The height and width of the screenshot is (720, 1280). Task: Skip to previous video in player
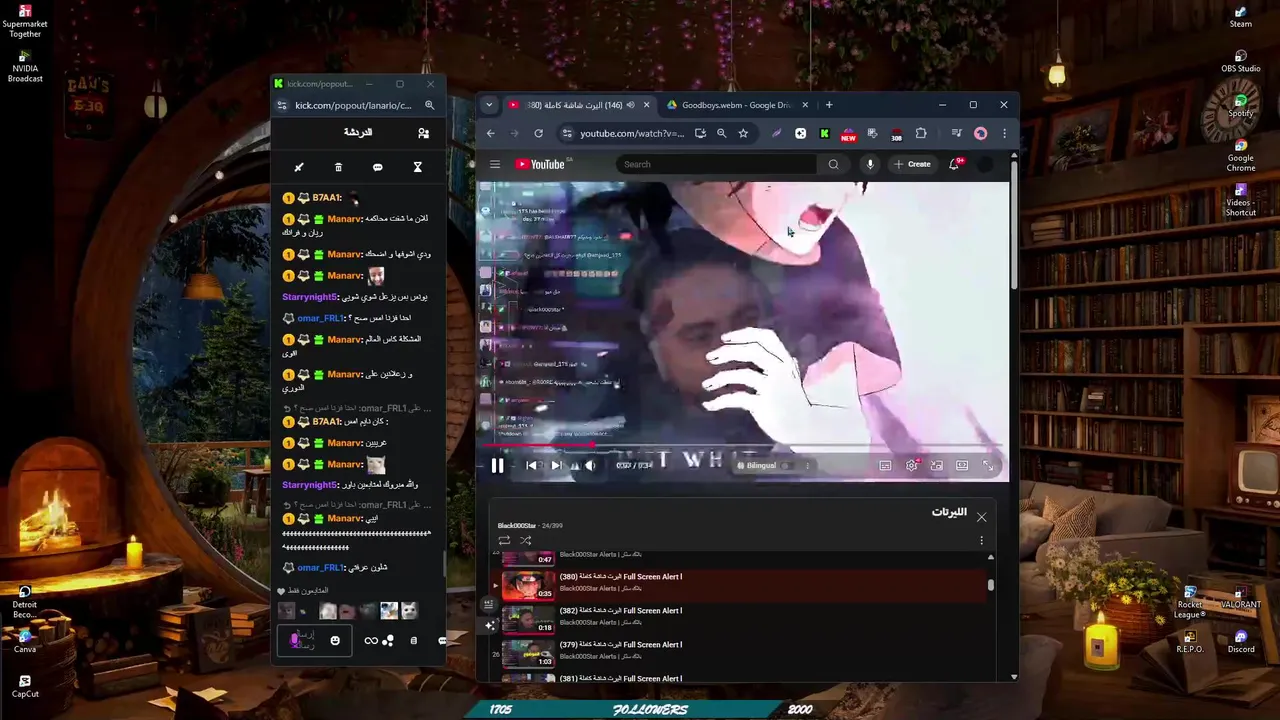(x=531, y=465)
